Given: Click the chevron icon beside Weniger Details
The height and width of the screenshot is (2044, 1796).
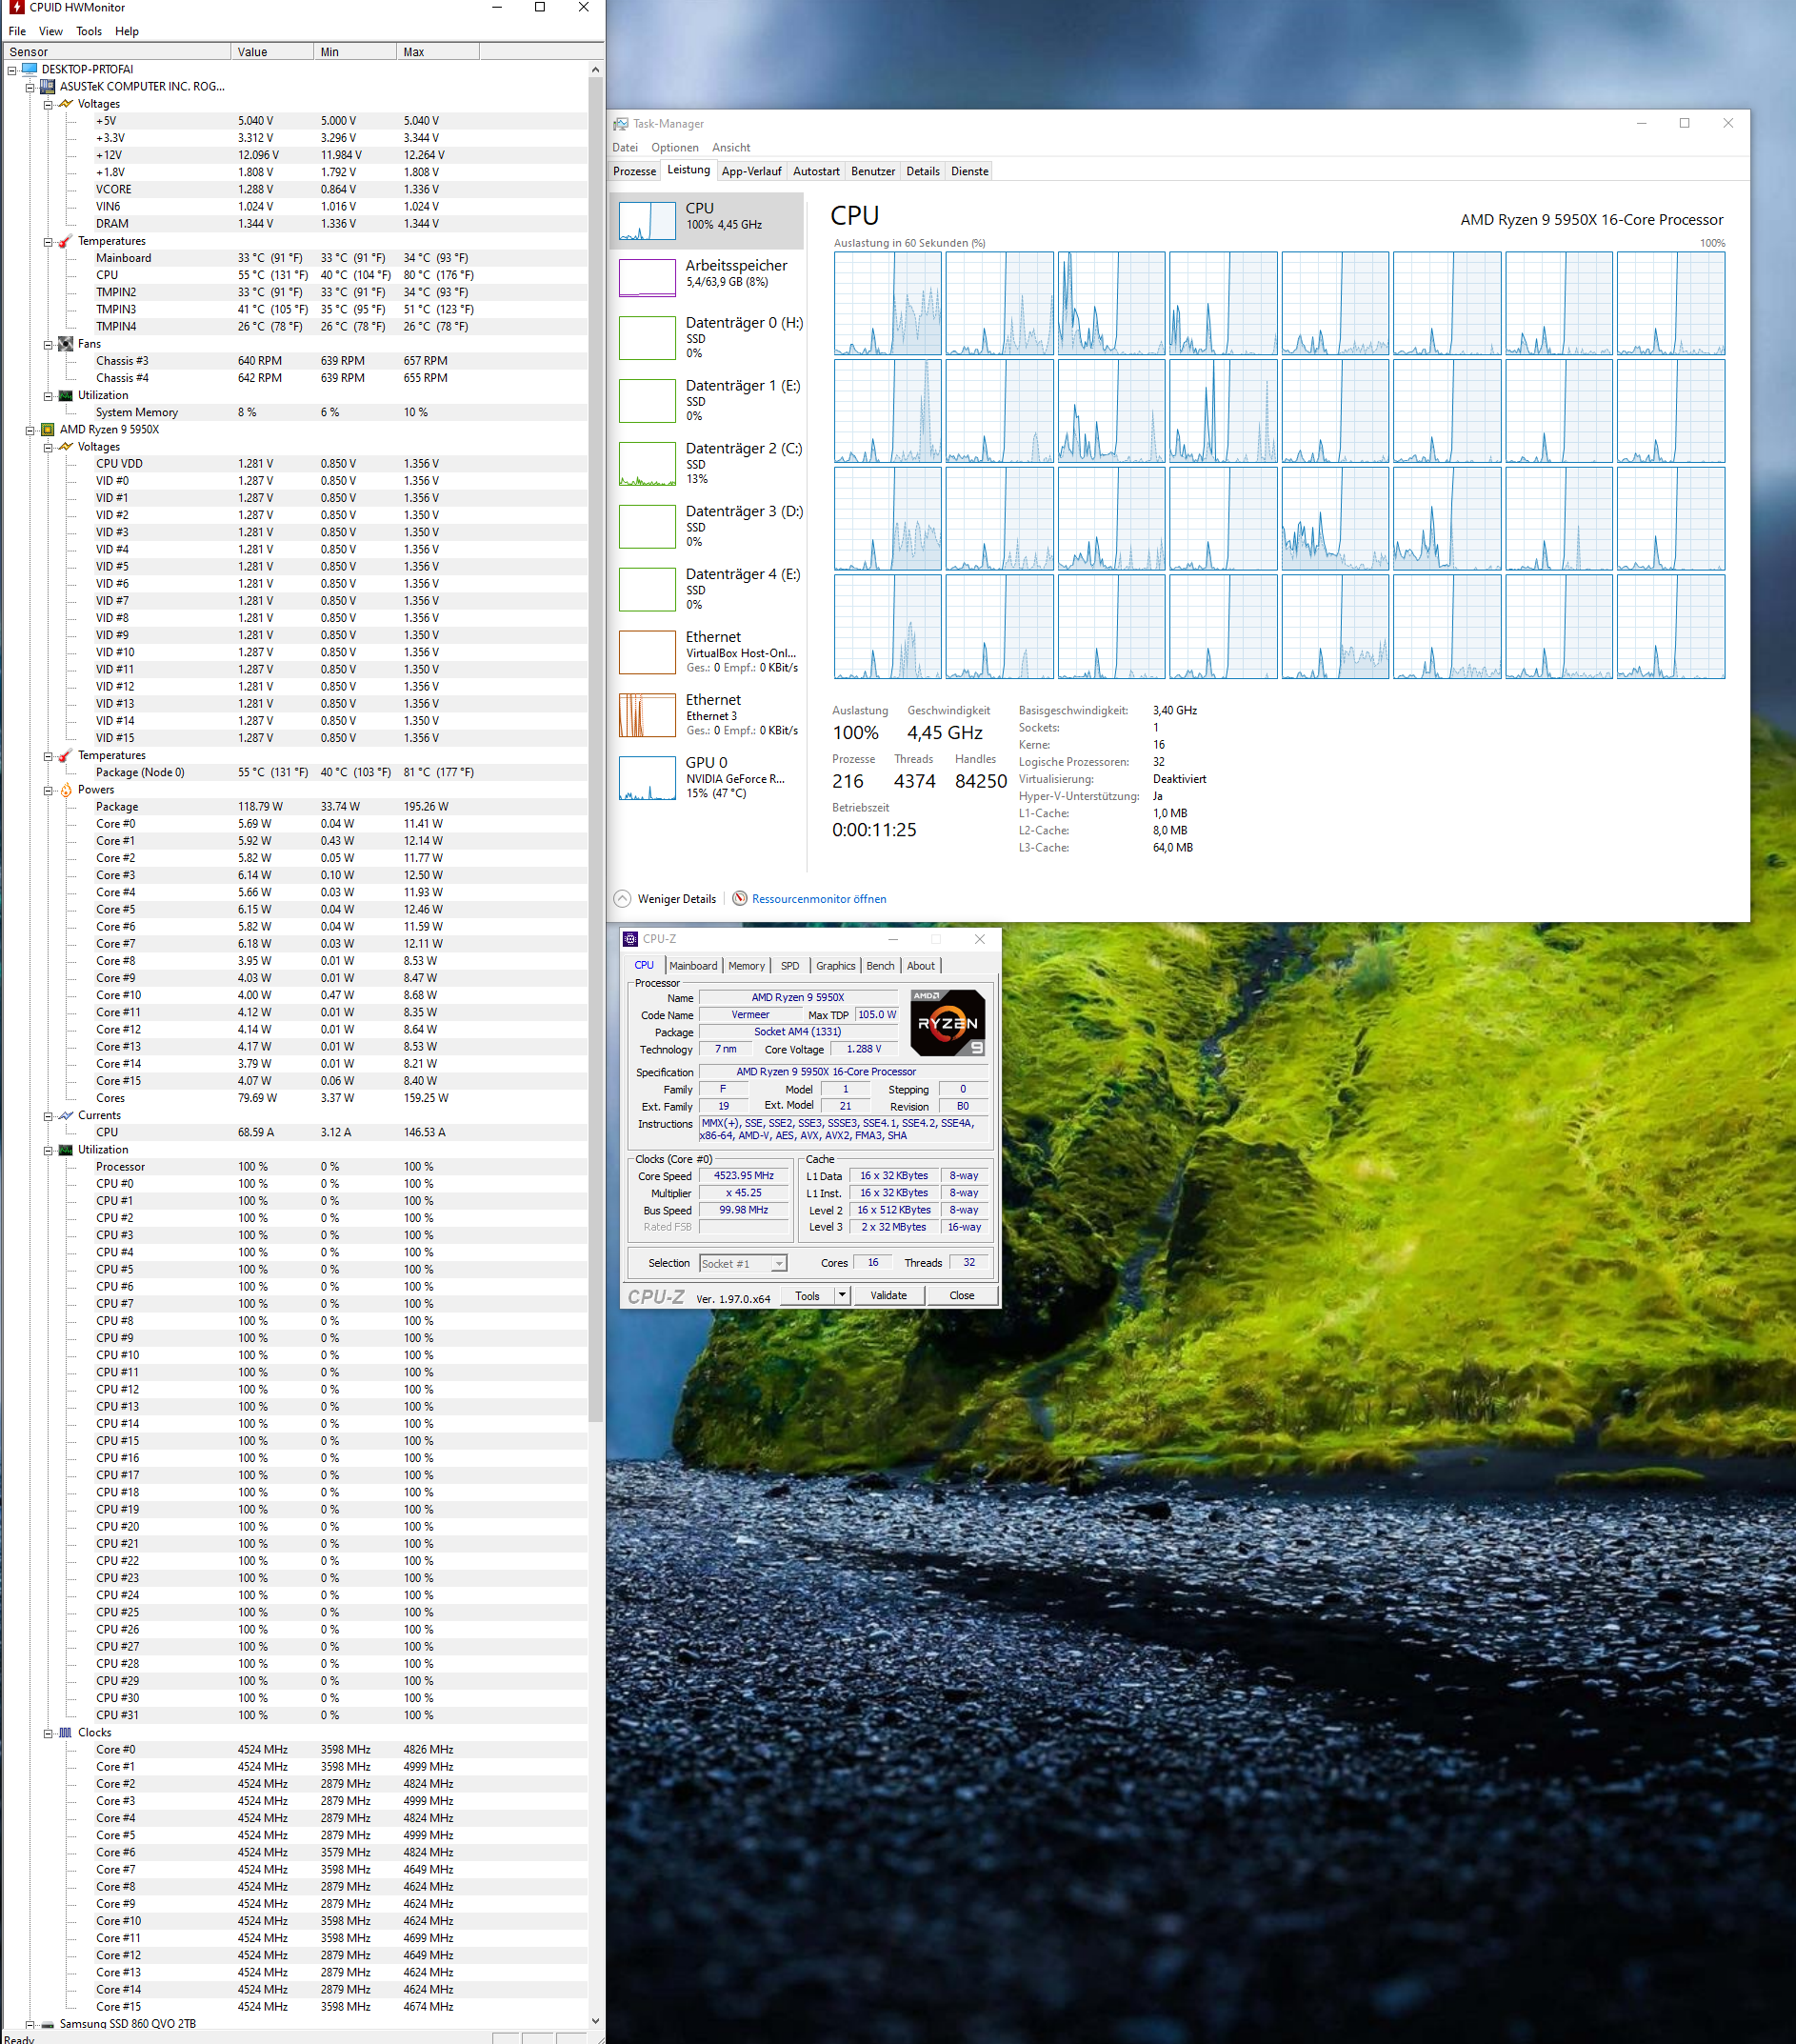Looking at the screenshot, I should tap(622, 898).
